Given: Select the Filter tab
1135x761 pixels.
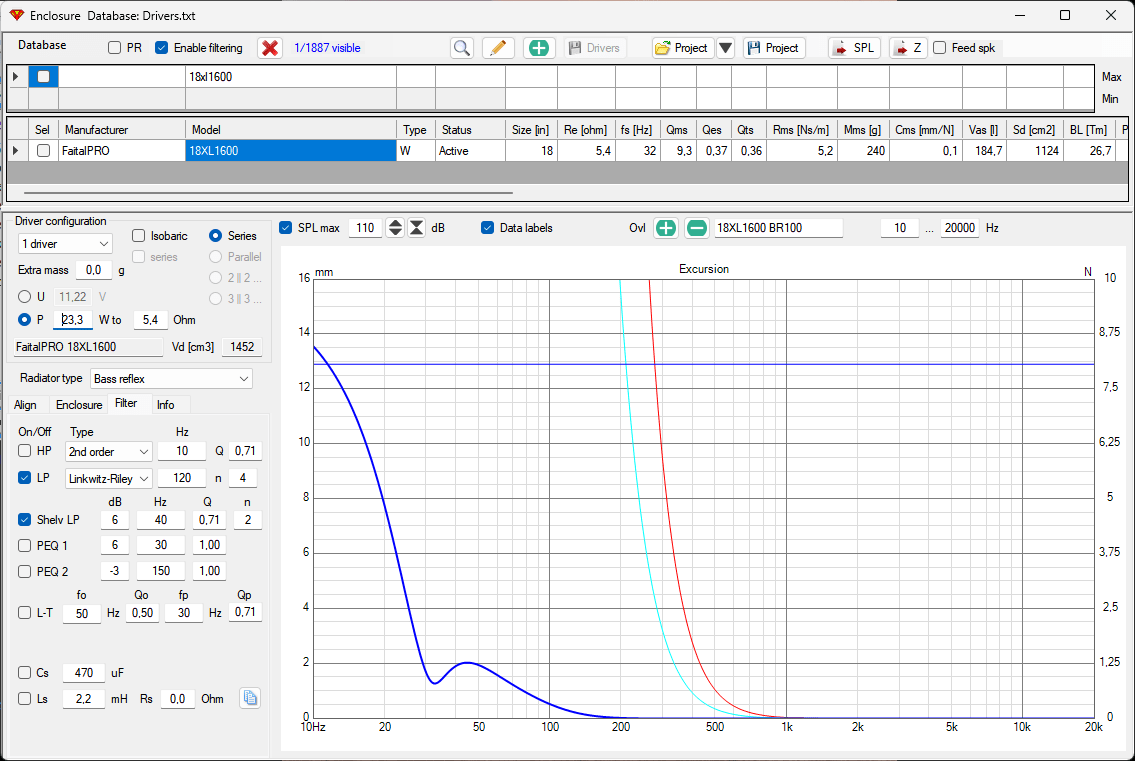Looking at the screenshot, I should (x=126, y=403).
